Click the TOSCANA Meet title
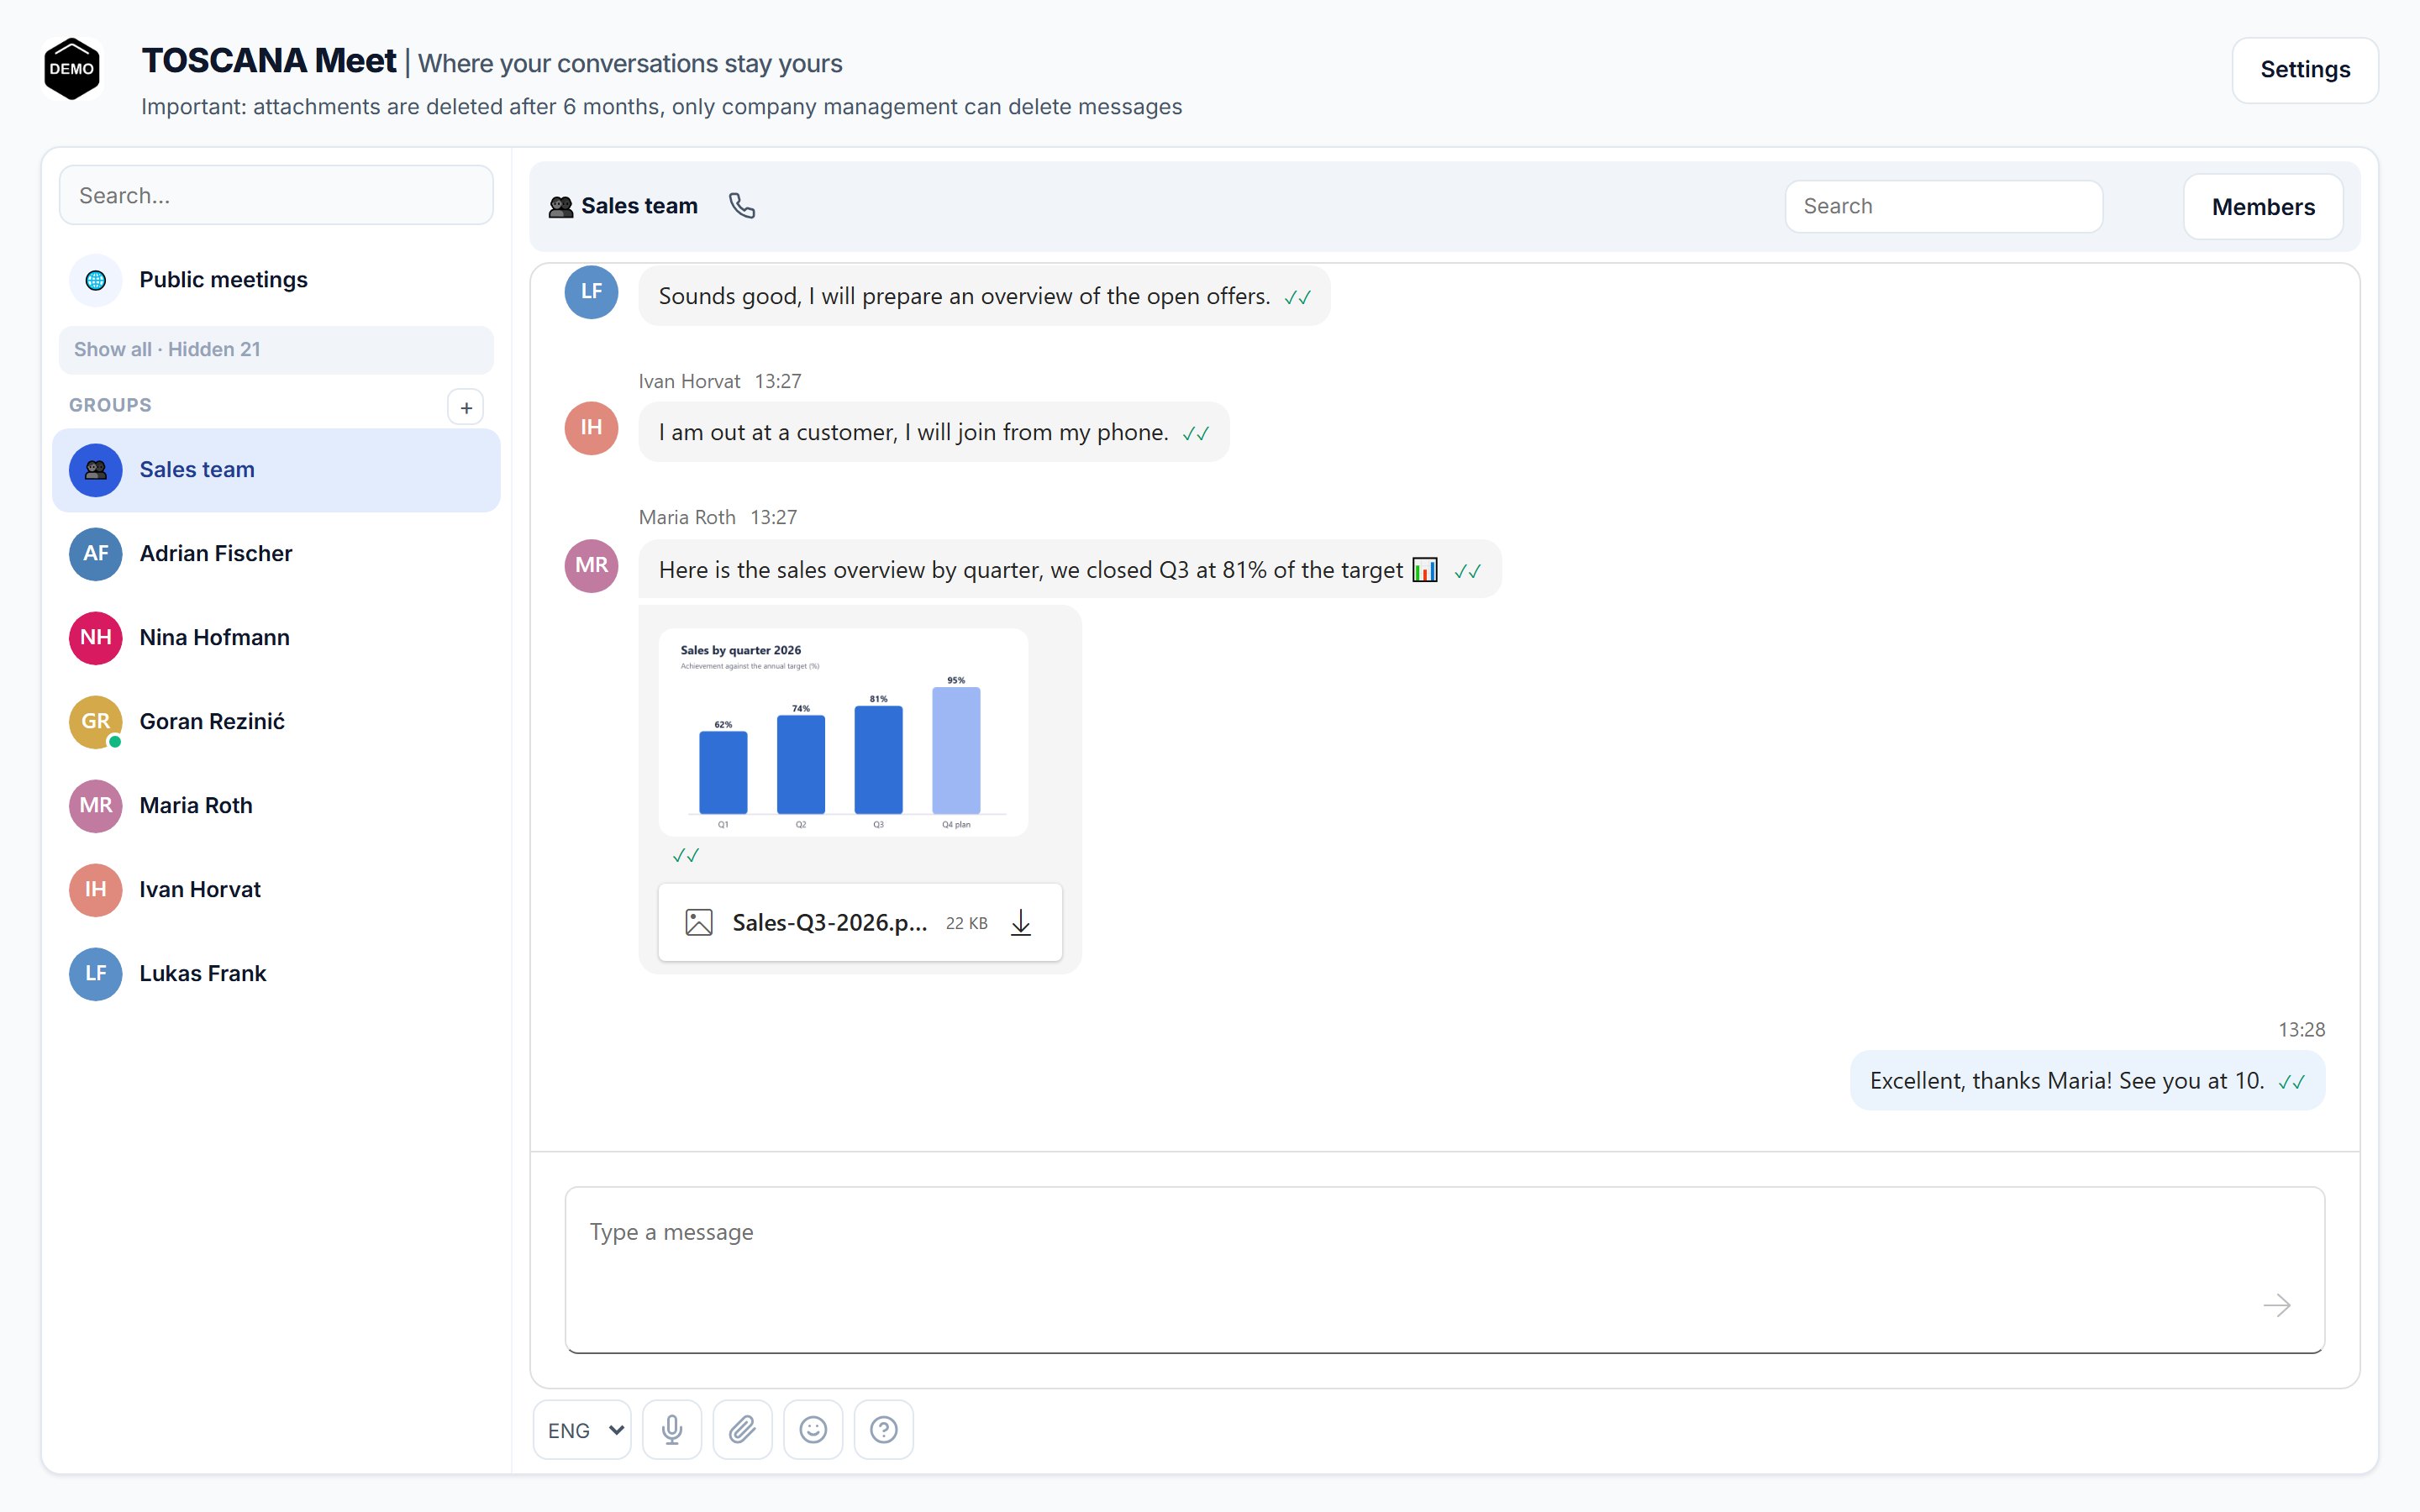Image resolution: width=2420 pixels, height=1512 pixels. tap(269, 61)
